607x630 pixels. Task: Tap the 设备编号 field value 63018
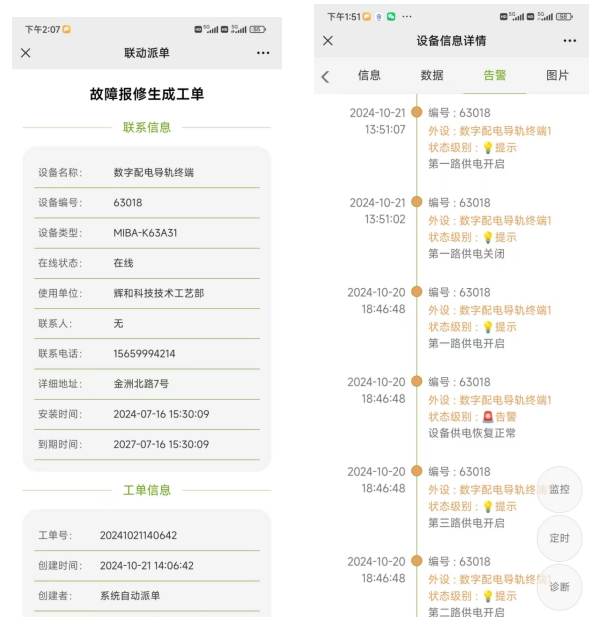click(128, 203)
